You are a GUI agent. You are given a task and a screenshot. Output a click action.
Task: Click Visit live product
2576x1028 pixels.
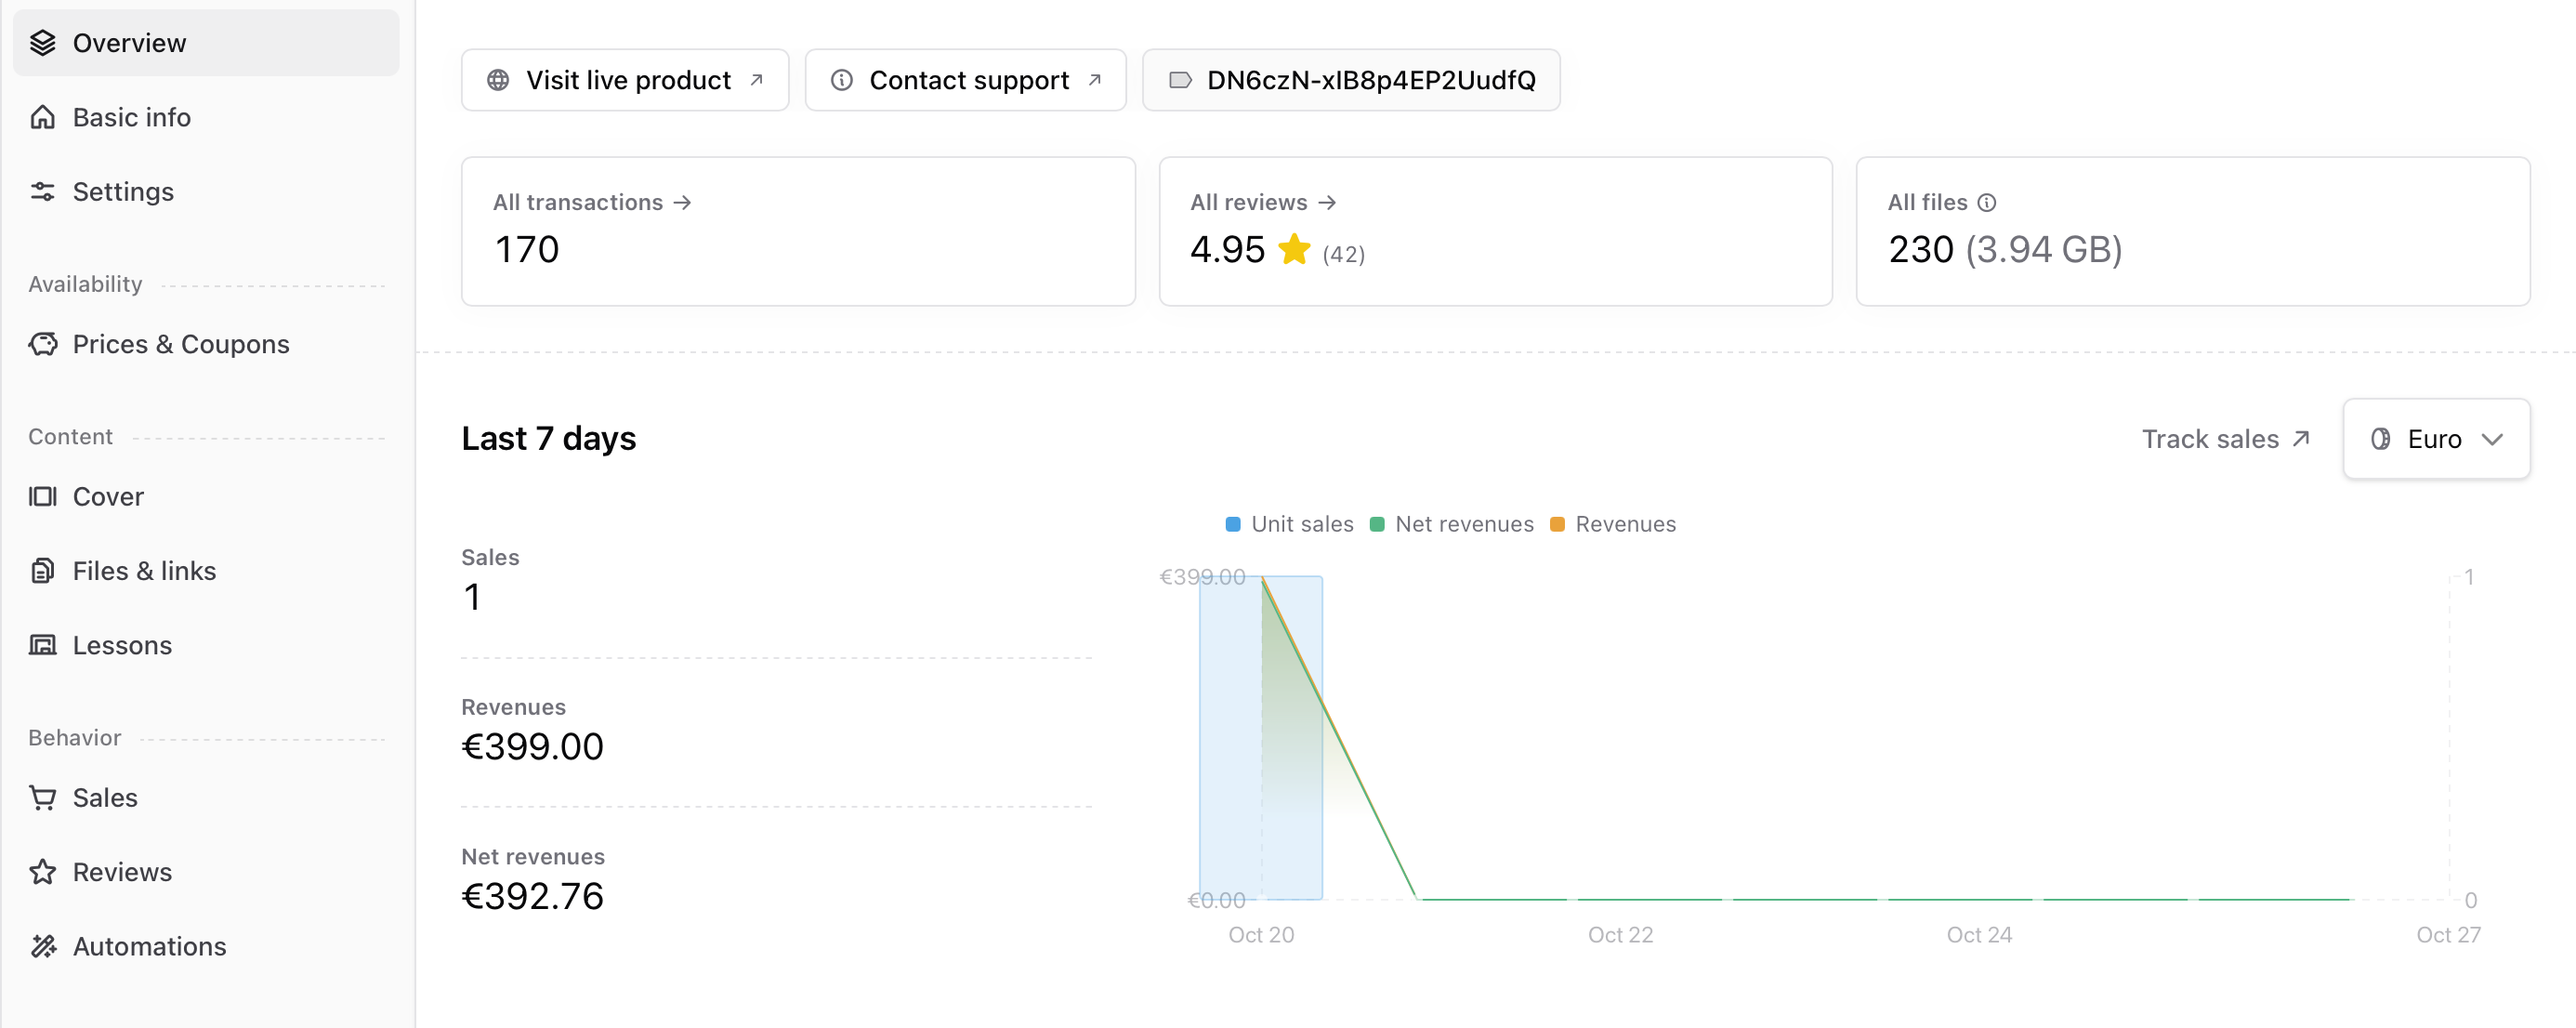(x=624, y=80)
